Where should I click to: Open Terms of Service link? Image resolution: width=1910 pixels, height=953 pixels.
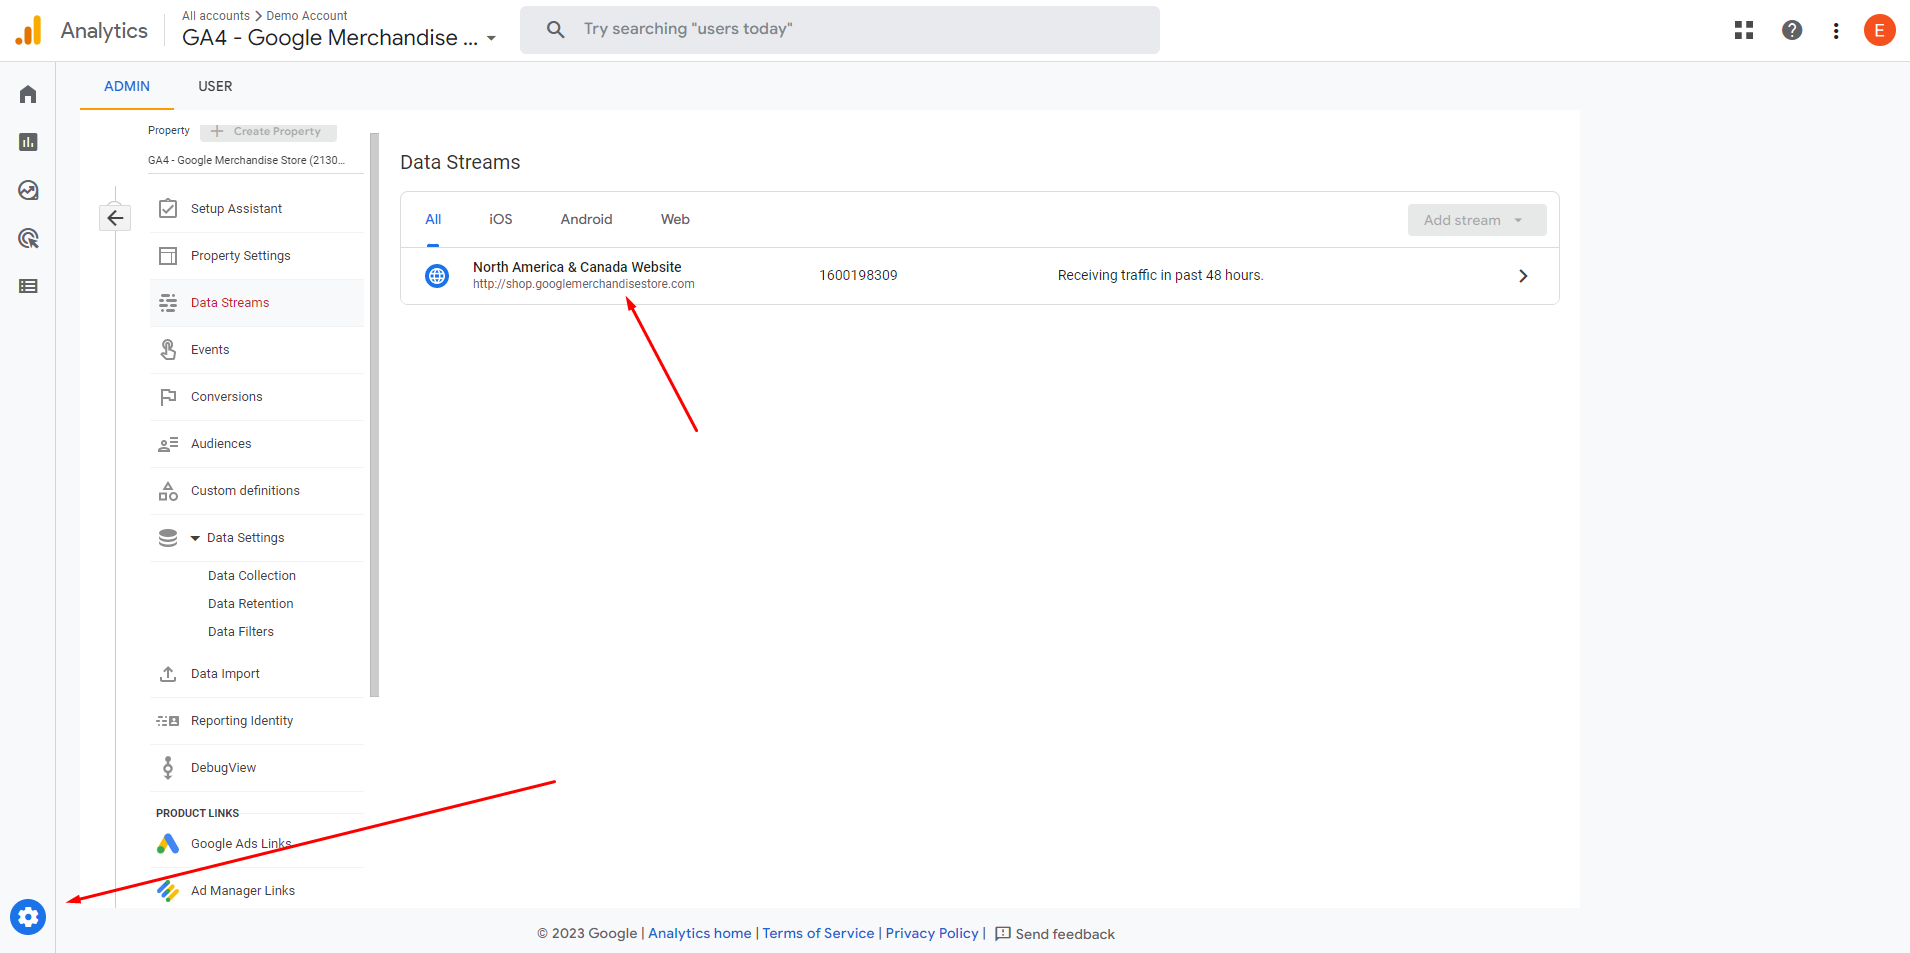818,933
